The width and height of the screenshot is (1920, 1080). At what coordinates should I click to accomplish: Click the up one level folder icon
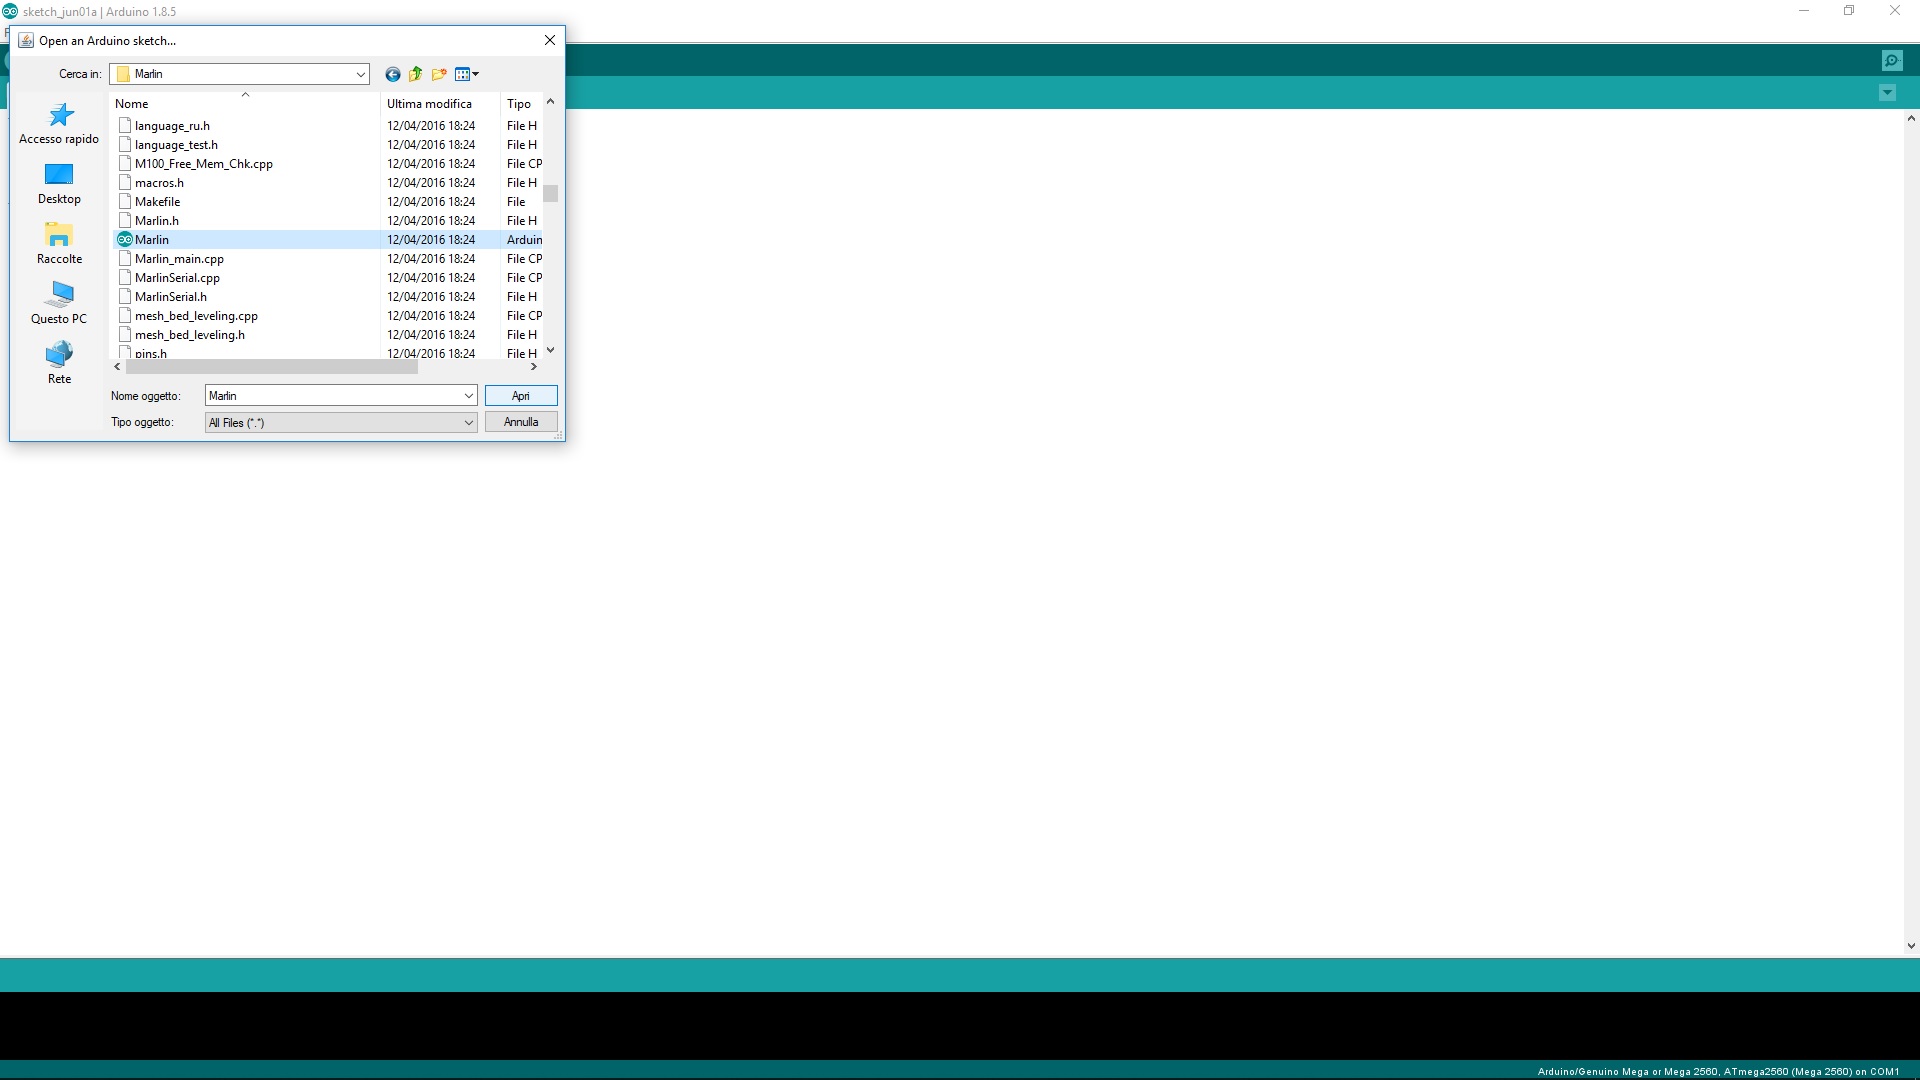[x=415, y=74]
